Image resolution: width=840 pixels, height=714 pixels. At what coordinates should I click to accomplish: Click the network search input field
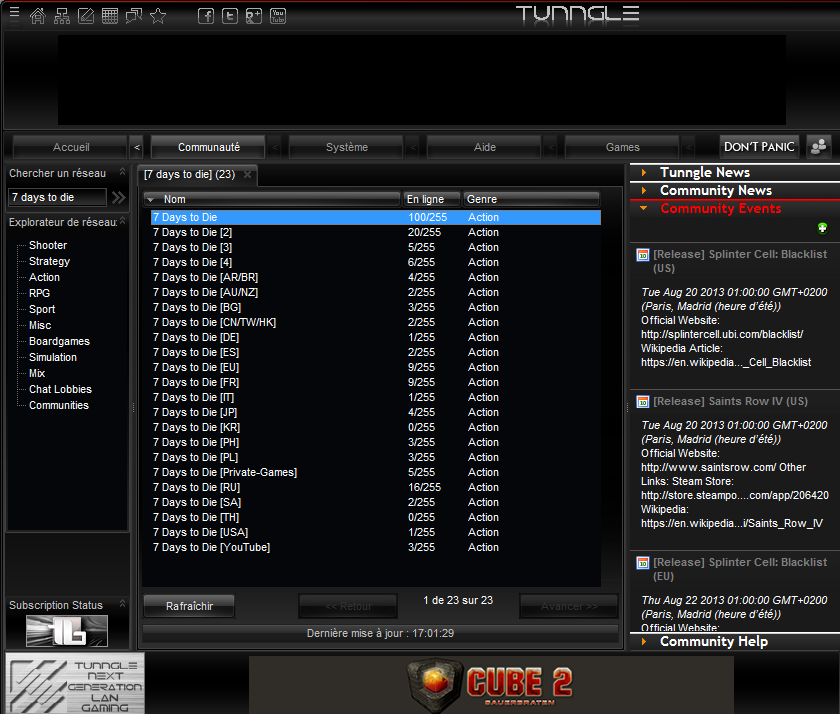[x=57, y=198]
